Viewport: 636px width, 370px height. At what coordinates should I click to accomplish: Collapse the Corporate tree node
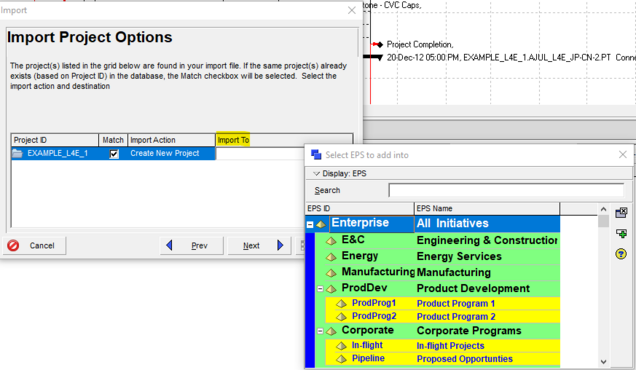tap(320, 331)
